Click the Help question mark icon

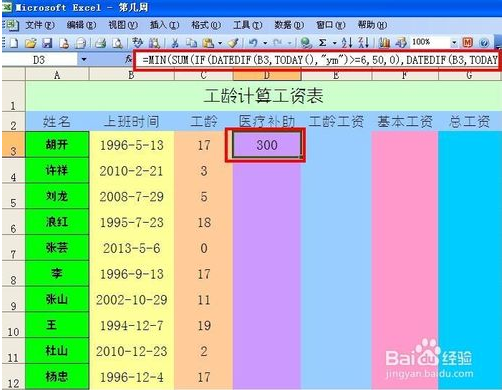pyautogui.click(x=485, y=43)
